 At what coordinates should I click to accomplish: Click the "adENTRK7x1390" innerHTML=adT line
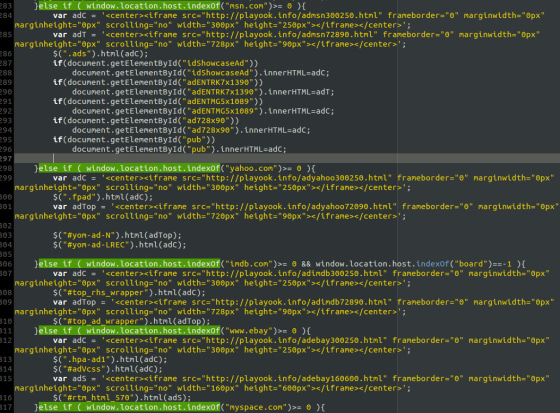(203, 92)
